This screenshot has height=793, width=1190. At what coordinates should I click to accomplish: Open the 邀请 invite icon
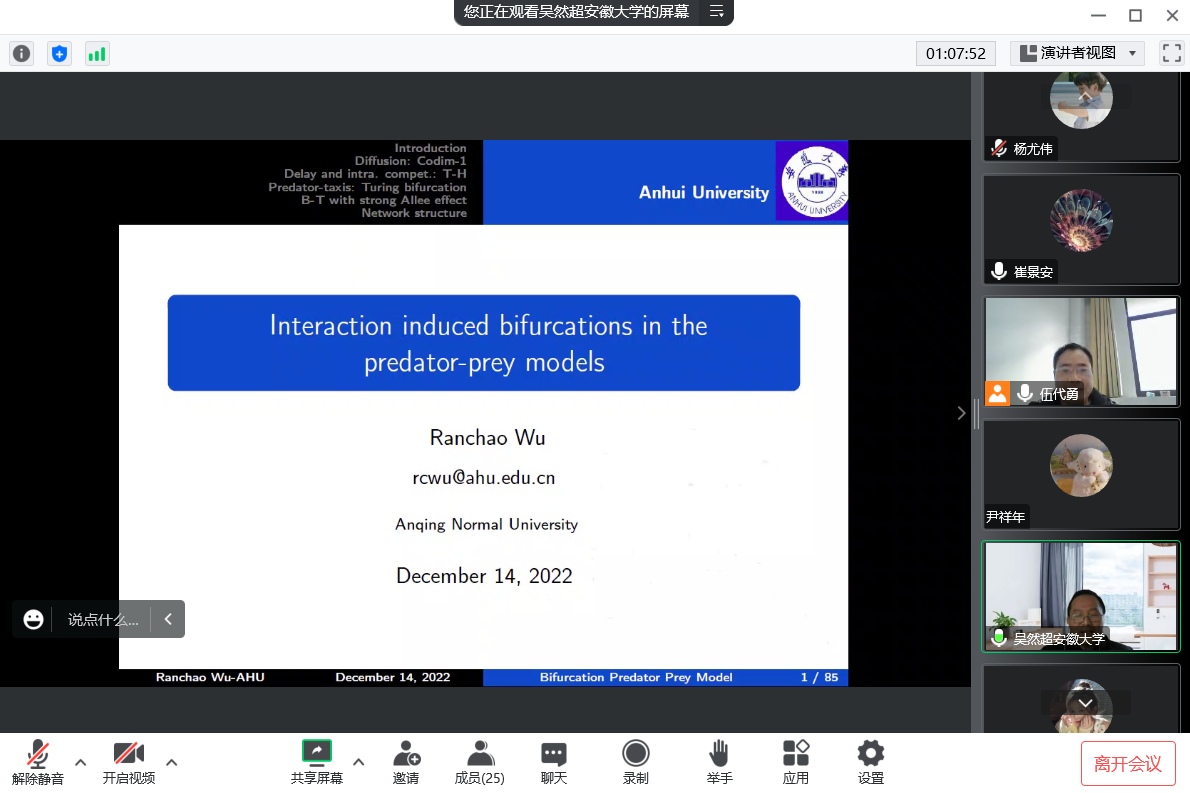(406, 762)
